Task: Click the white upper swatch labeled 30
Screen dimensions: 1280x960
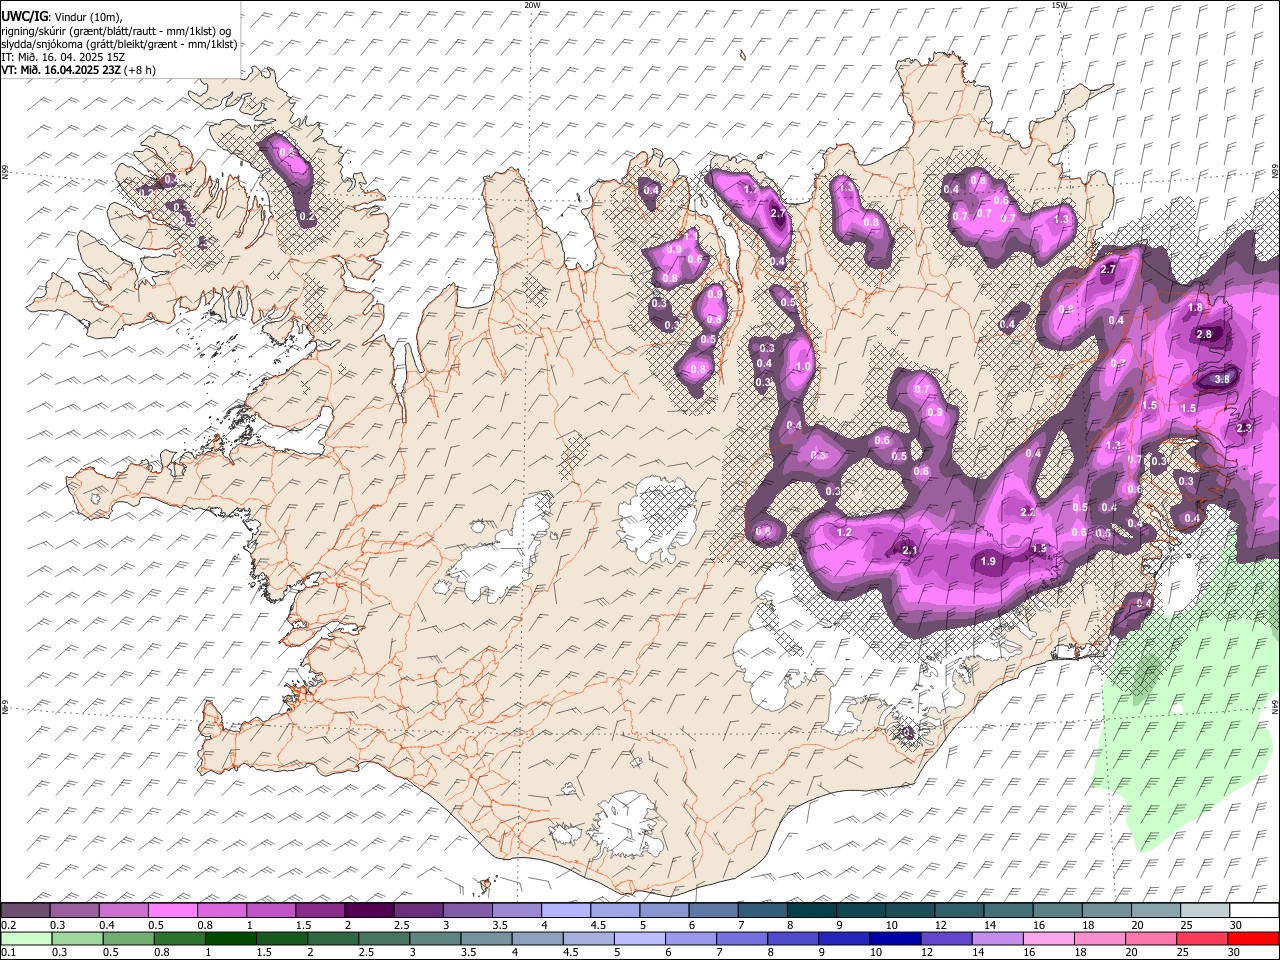Action: (x=1252, y=911)
